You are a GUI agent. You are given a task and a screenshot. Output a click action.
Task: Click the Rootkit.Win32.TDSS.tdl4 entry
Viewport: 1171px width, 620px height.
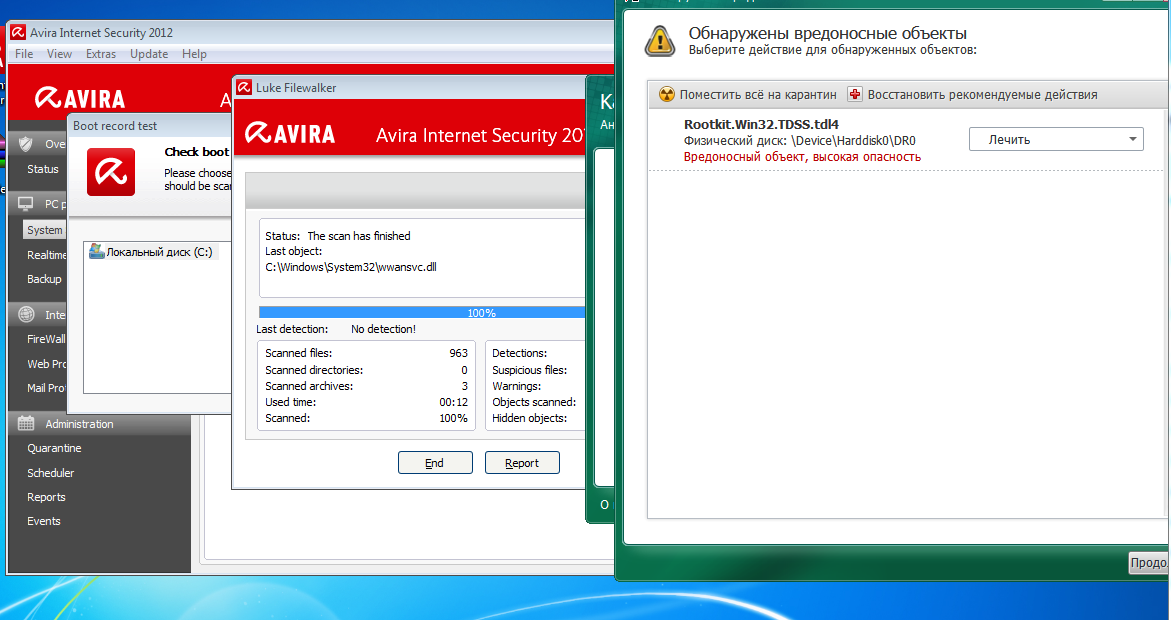tap(761, 125)
